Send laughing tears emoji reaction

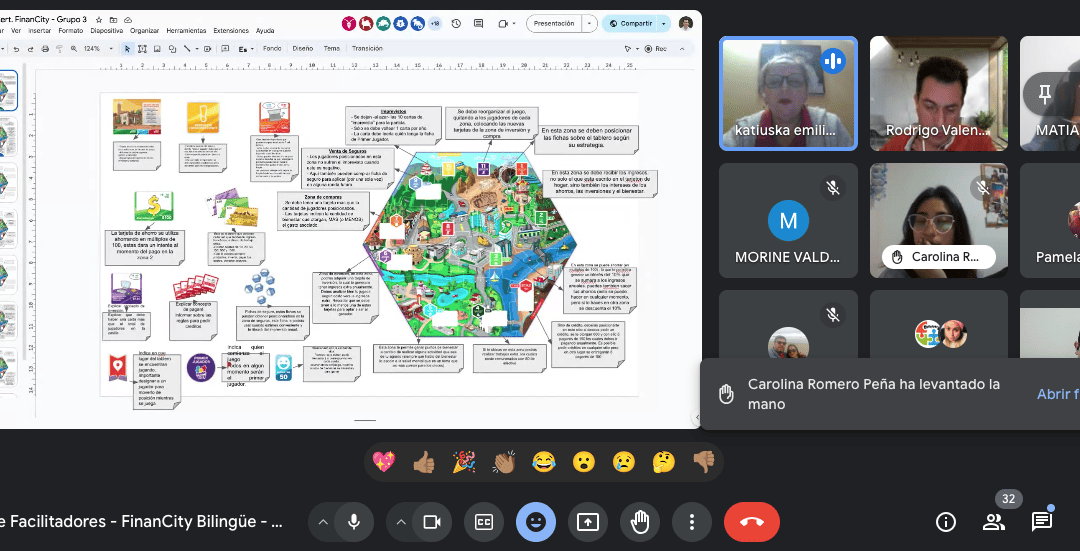click(x=543, y=462)
